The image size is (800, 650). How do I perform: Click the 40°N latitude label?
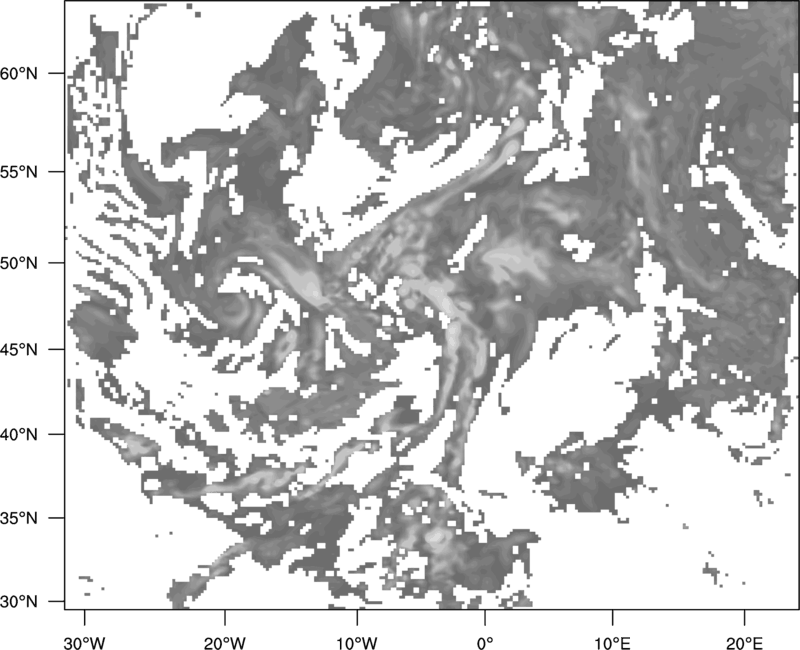(x=19, y=435)
